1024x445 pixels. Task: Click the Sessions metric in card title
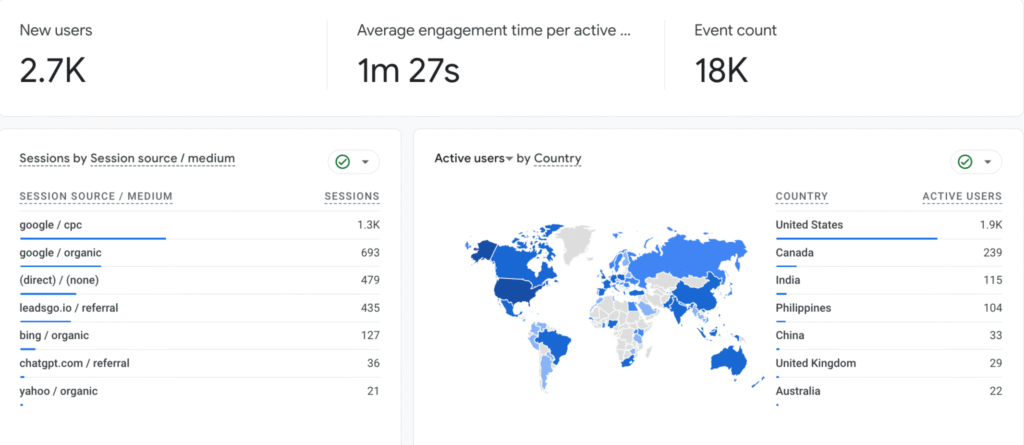click(44, 158)
